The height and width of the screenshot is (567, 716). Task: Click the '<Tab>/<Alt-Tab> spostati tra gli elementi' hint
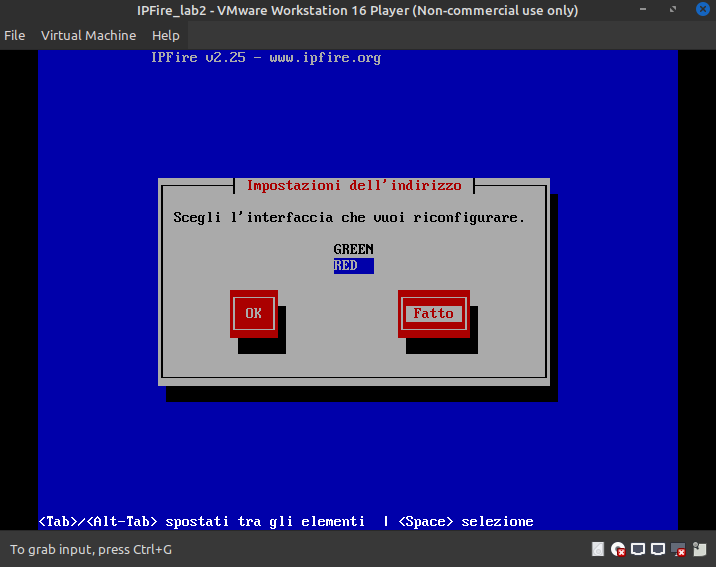pyautogui.click(x=201, y=521)
